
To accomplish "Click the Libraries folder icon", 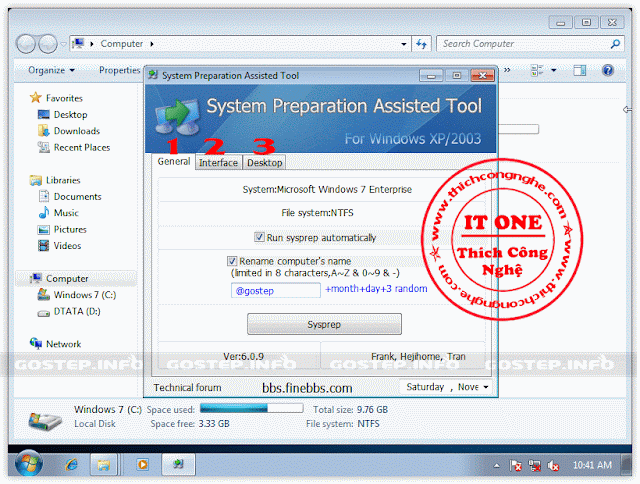I will click(x=36, y=180).
